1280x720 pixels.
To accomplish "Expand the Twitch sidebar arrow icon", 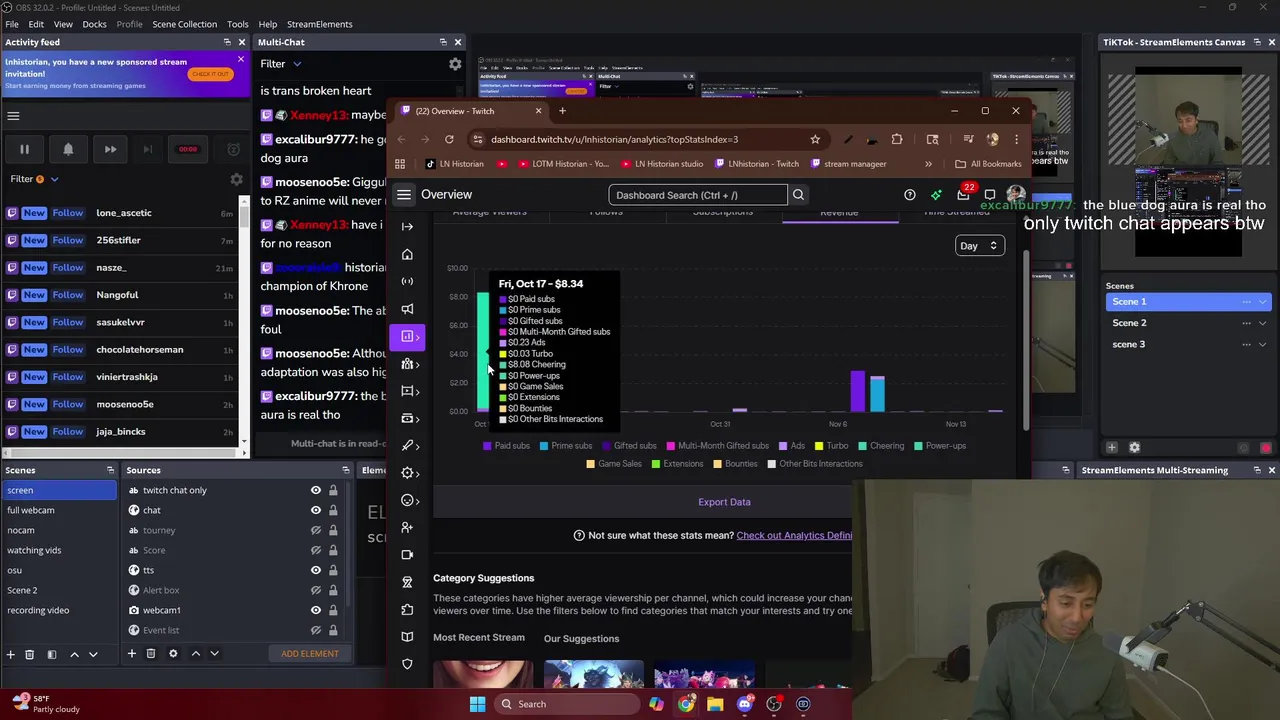I will (x=407, y=227).
